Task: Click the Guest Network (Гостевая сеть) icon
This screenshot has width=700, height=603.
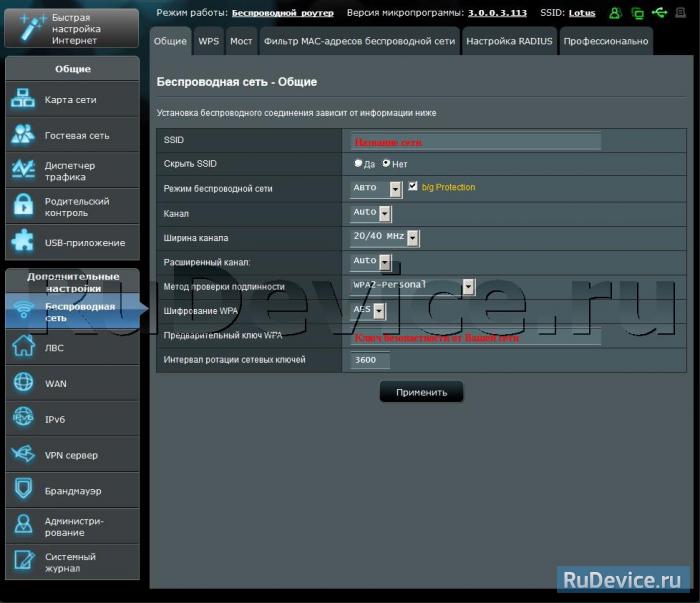Action: tap(23, 135)
